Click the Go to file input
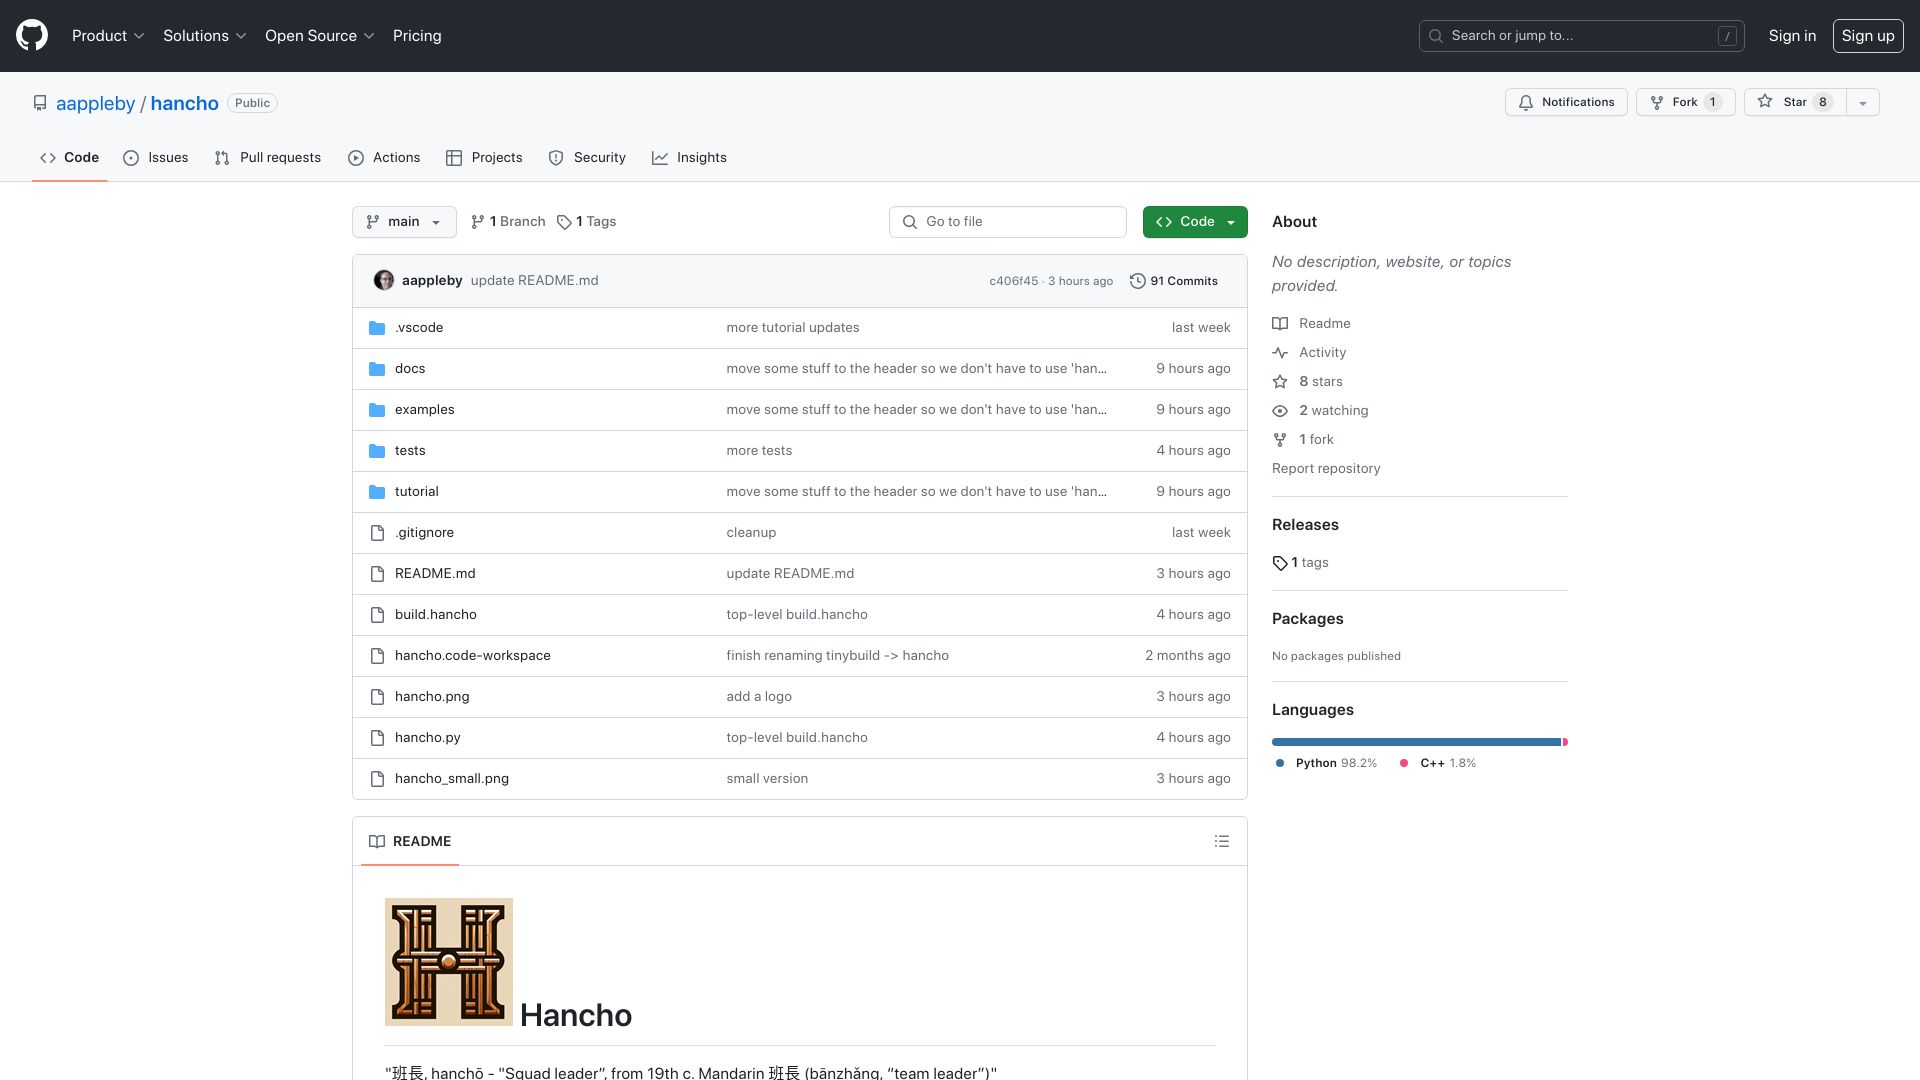This screenshot has height=1080, width=1920. (1007, 222)
